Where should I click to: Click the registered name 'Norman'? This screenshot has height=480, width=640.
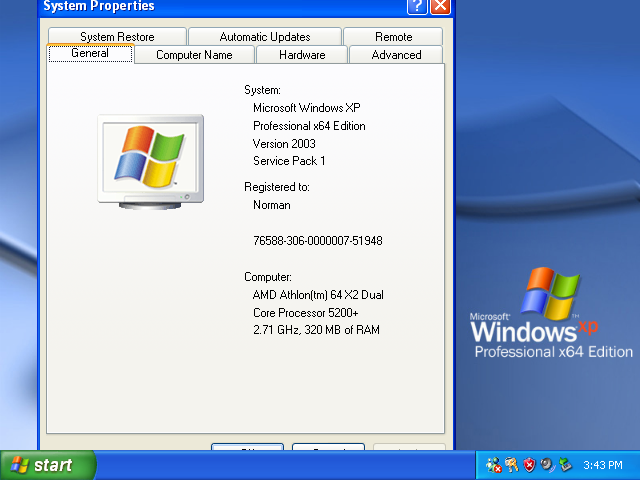coord(272,205)
